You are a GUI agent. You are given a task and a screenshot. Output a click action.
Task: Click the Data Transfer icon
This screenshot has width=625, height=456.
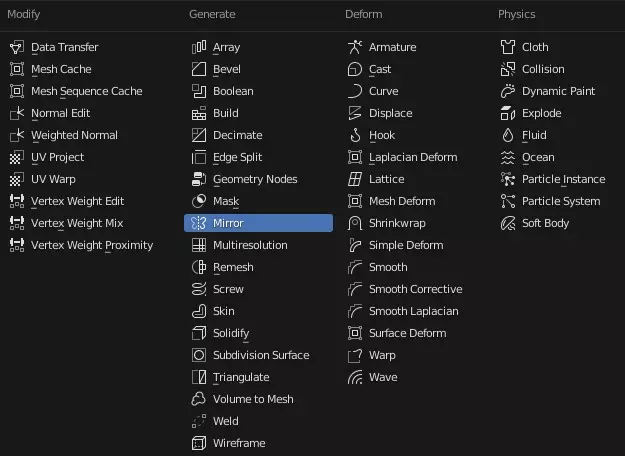pyautogui.click(x=17, y=47)
